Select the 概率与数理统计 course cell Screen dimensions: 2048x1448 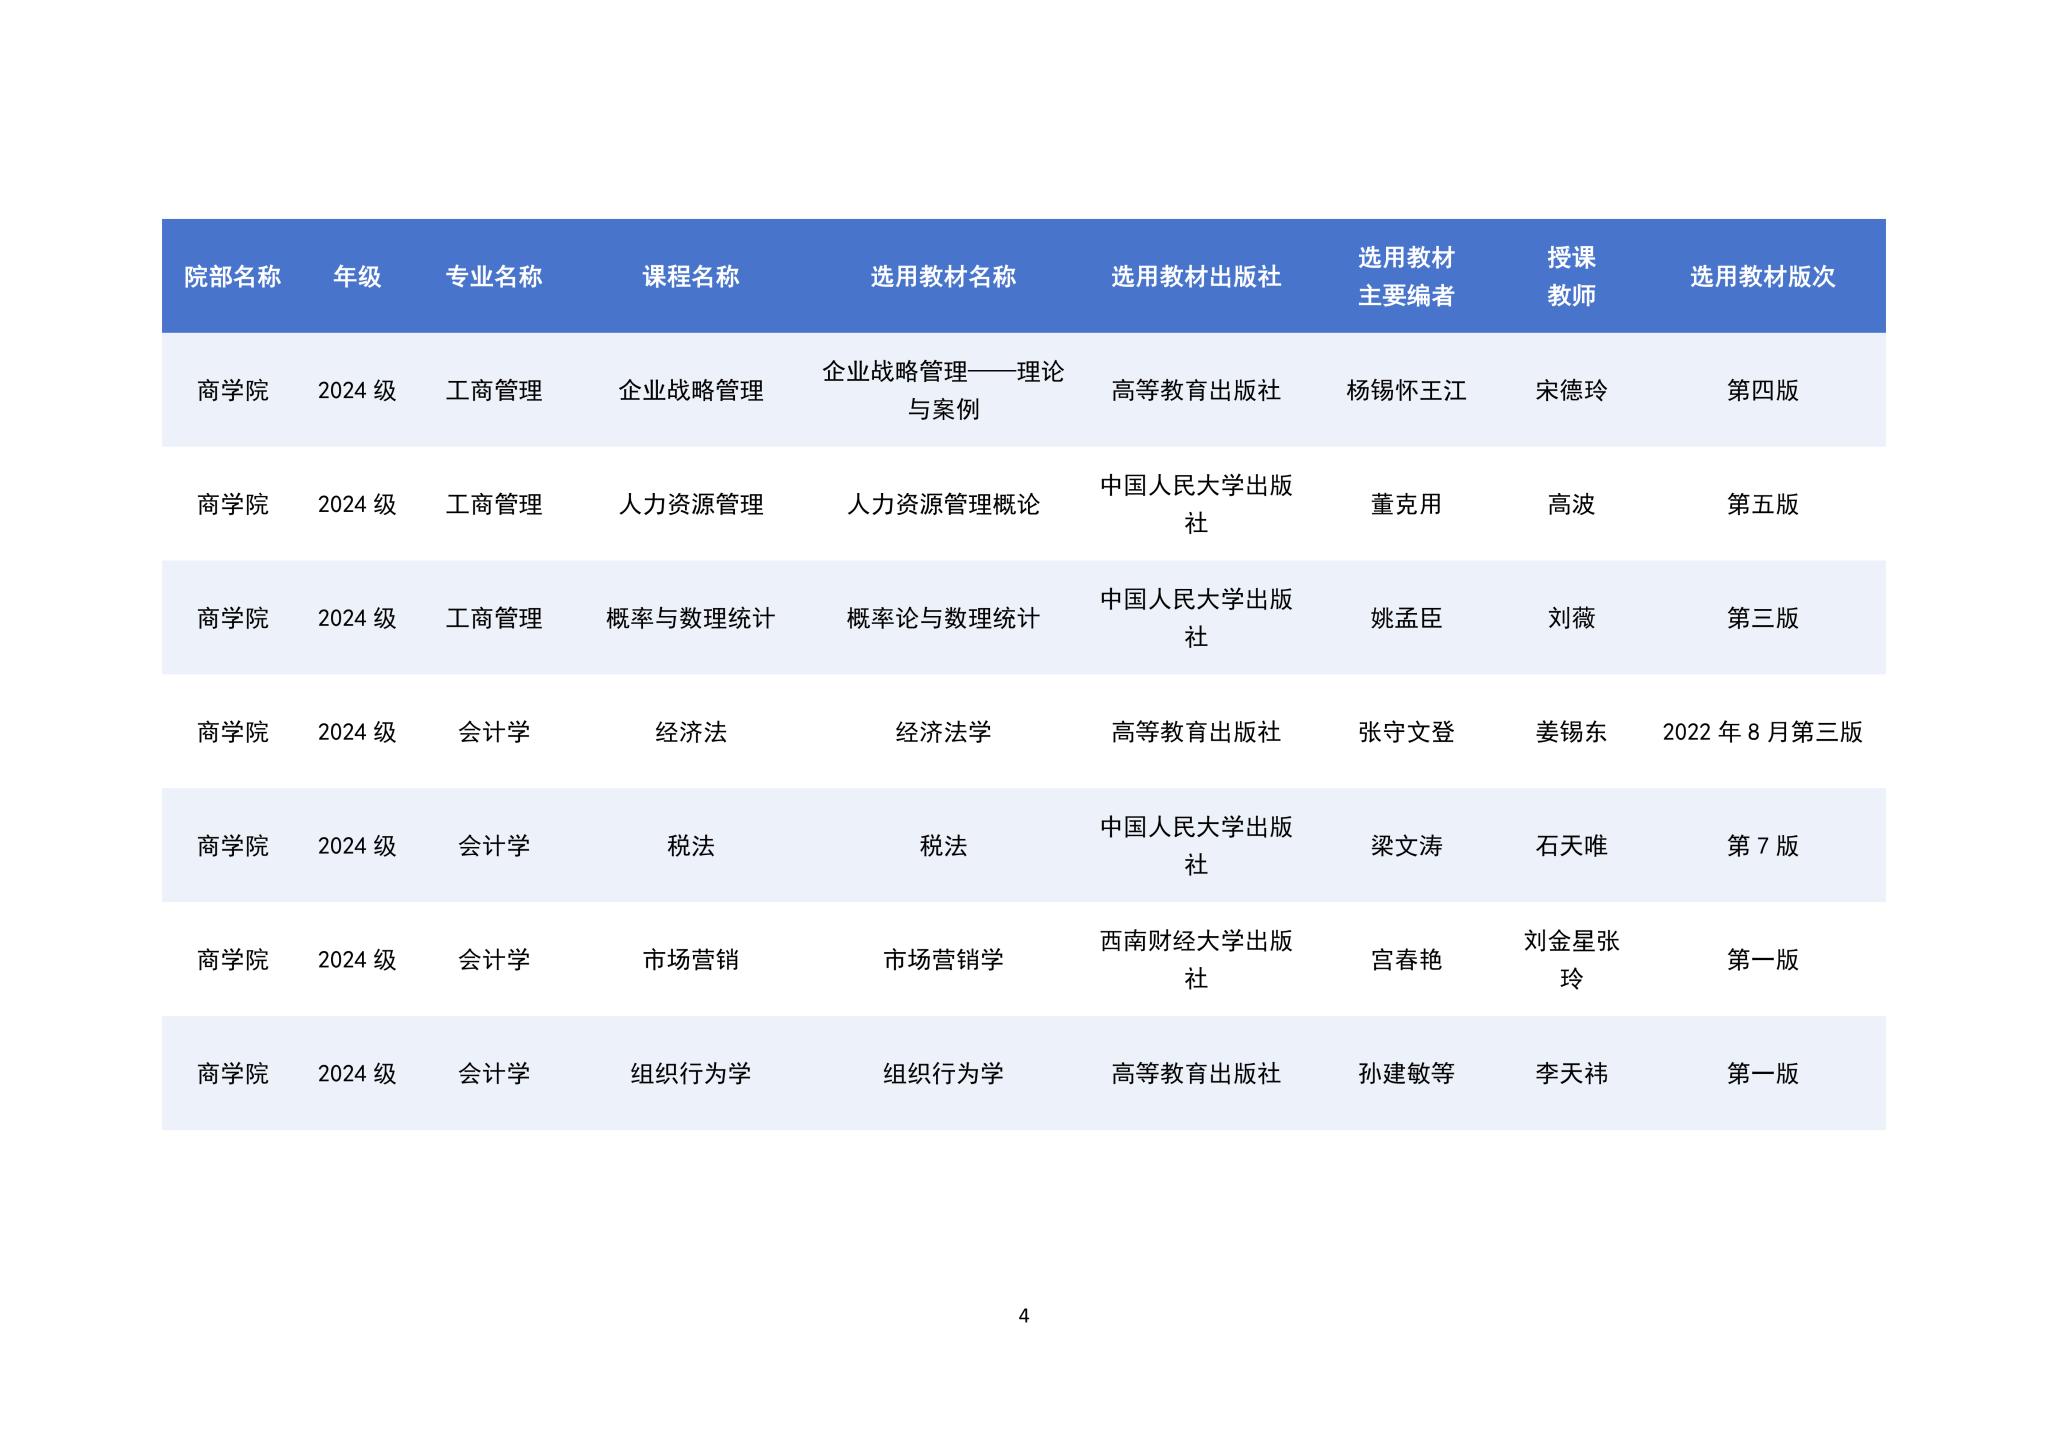(691, 619)
